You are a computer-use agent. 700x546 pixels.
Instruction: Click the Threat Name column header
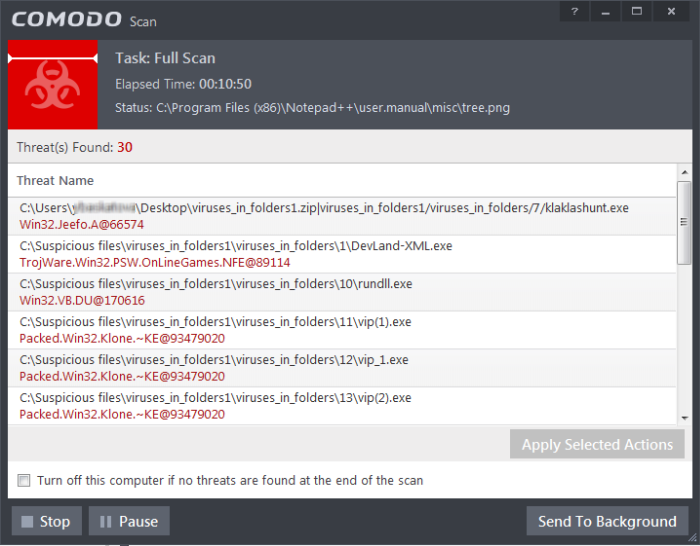pos(55,180)
